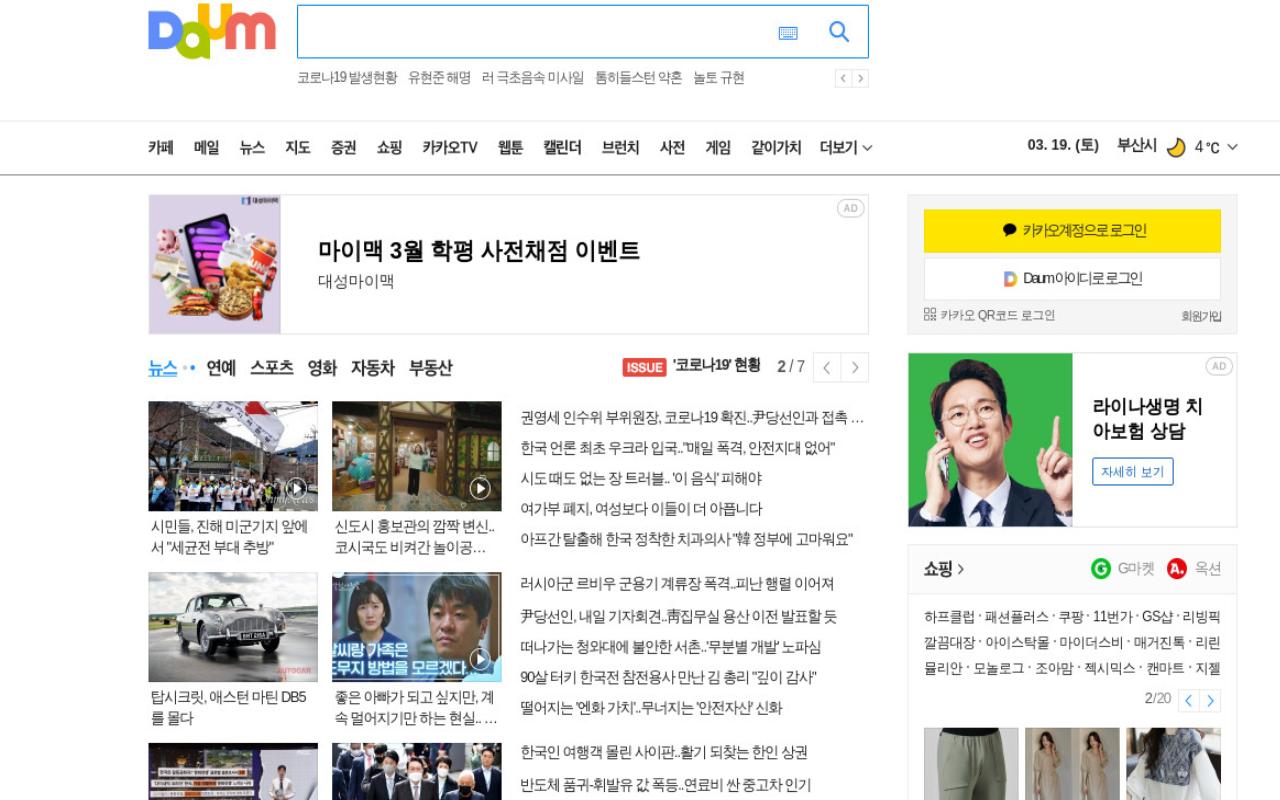
Task: Click the ISSUE badge
Action: pyautogui.click(x=644, y=367)
